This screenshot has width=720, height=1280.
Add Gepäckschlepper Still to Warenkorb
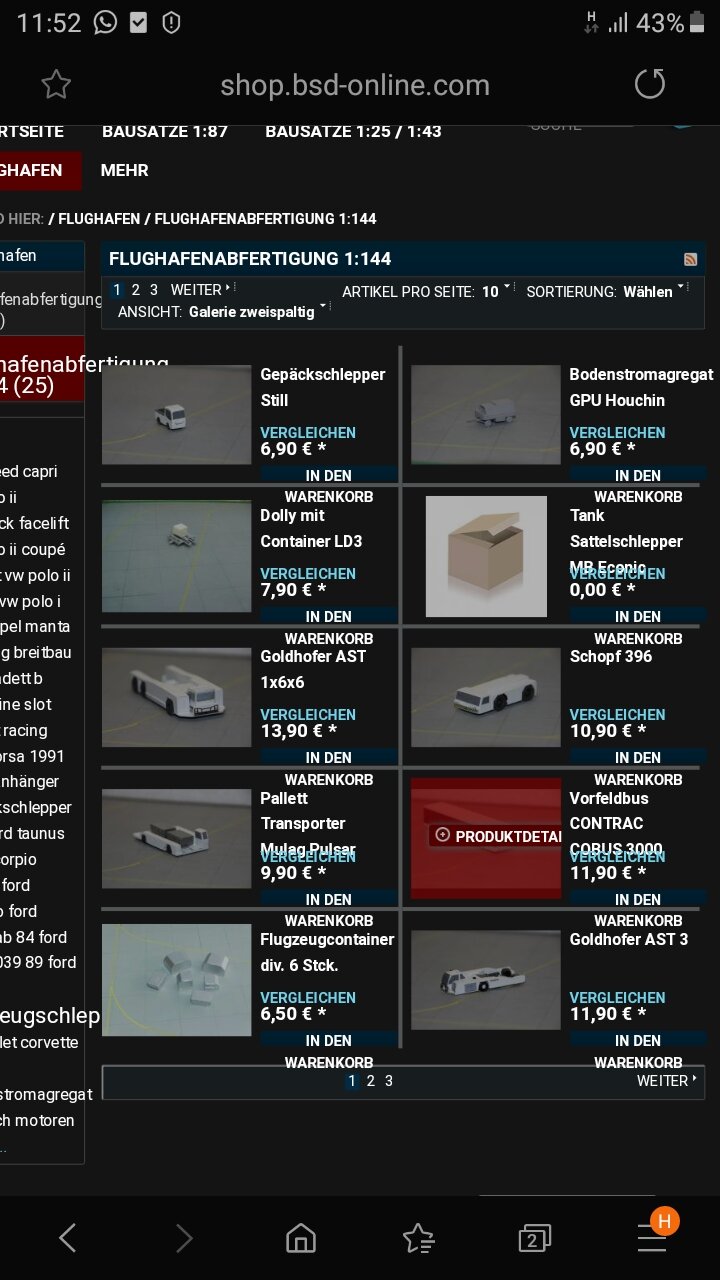[329, 486]
